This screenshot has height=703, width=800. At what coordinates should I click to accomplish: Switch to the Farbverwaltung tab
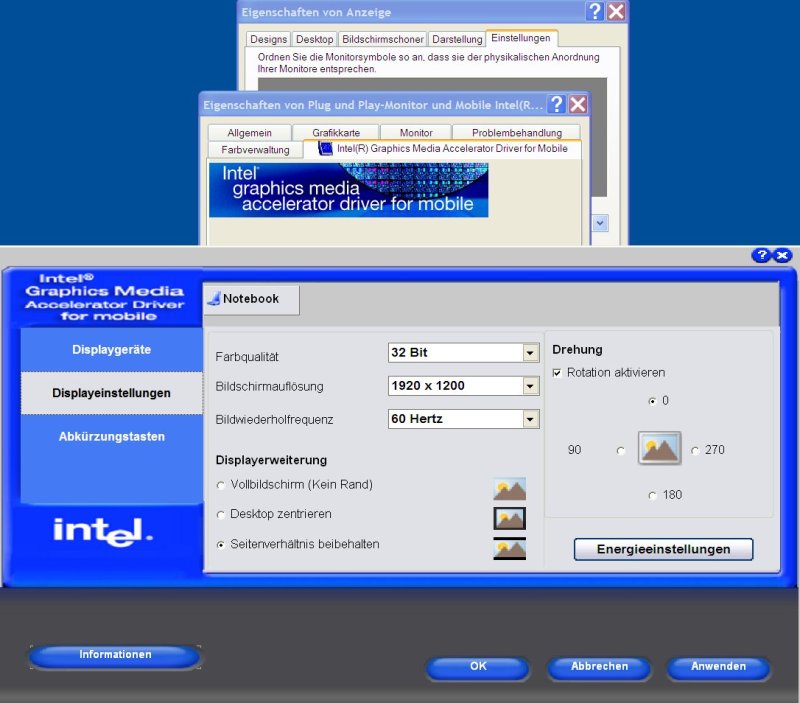coord(255,149)
